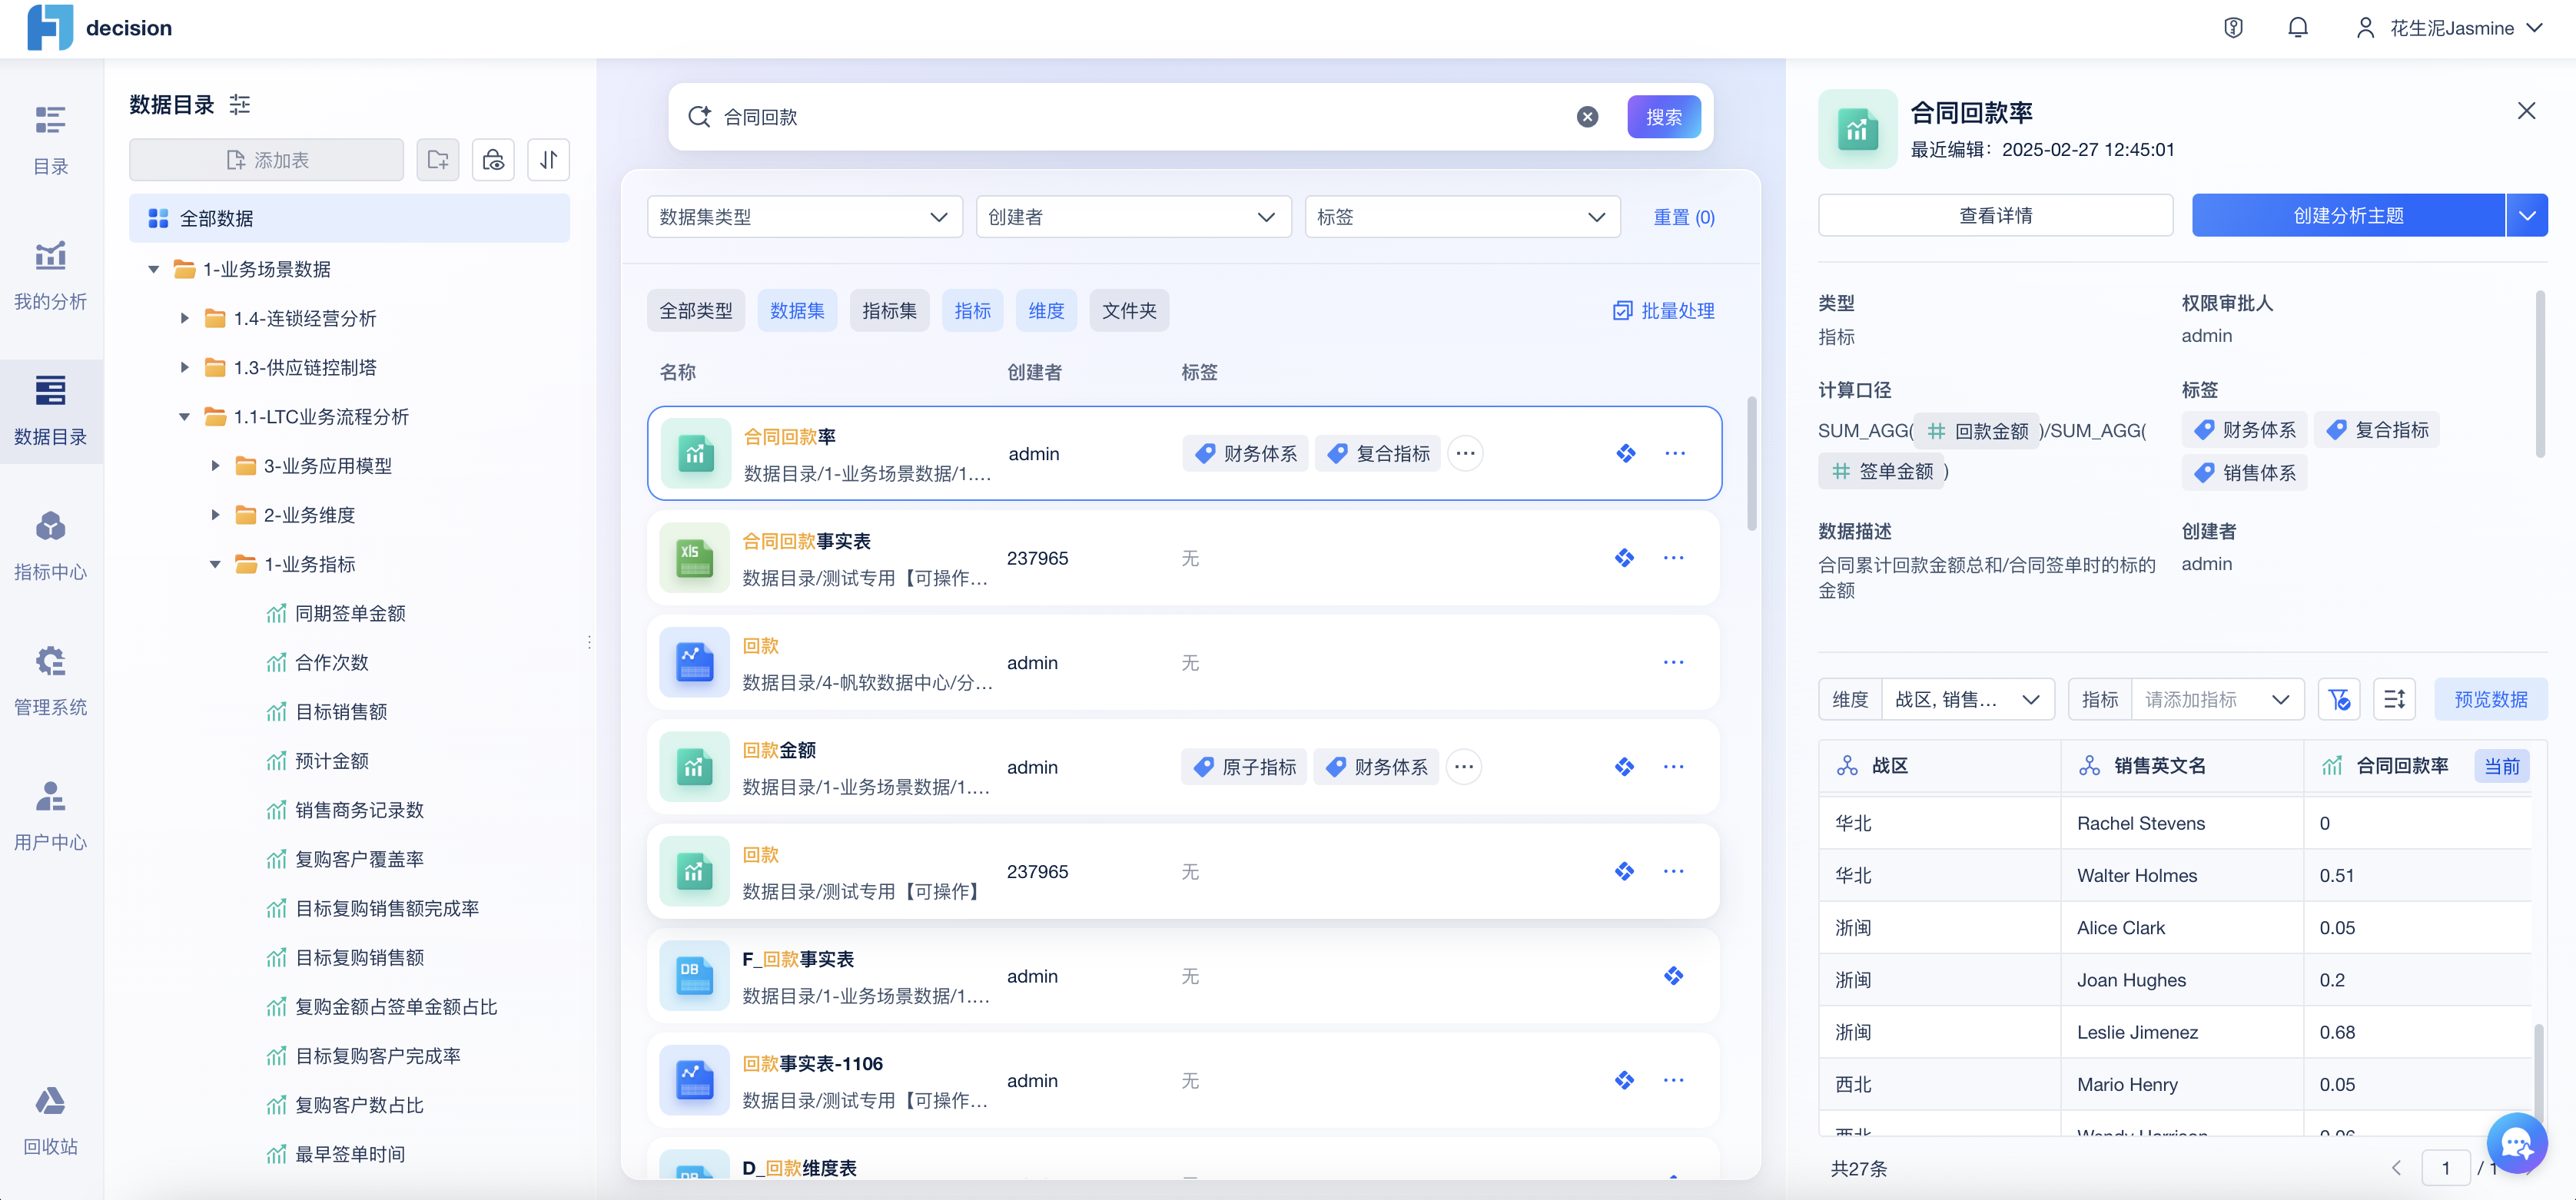This screenshot has height=1200, width=2576.
Task: Select the 全部类型 filter chip
Action: click(696, 311)
